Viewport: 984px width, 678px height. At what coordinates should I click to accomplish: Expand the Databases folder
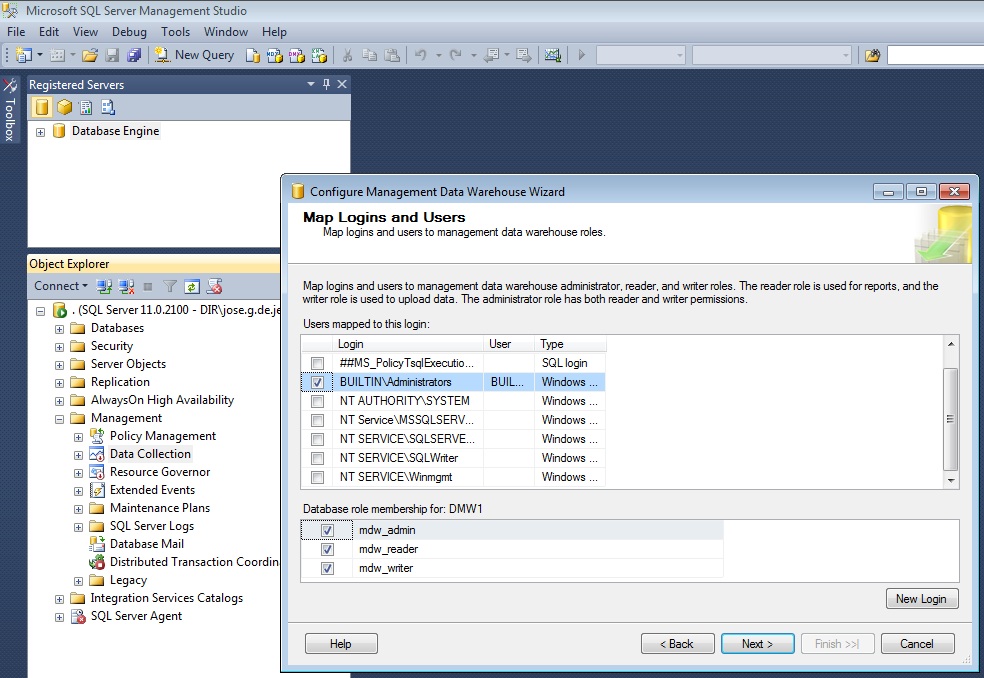[59, 329]
